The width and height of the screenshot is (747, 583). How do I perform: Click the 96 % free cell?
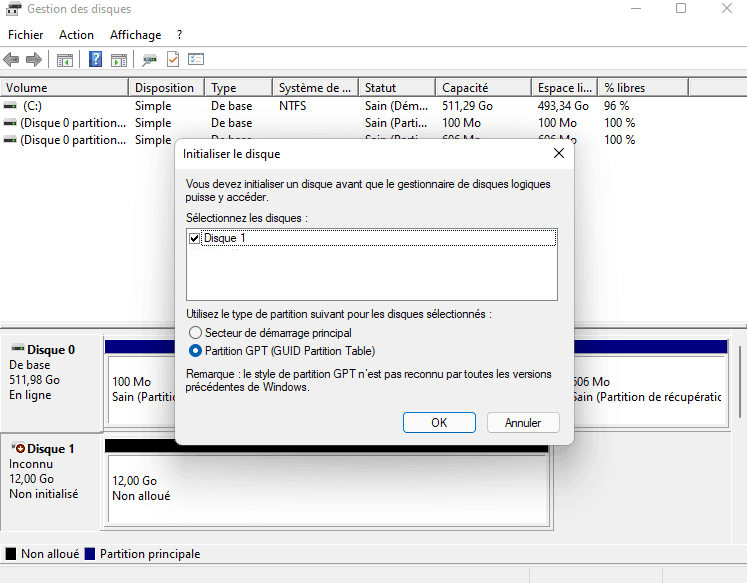[x=616, y=105]
